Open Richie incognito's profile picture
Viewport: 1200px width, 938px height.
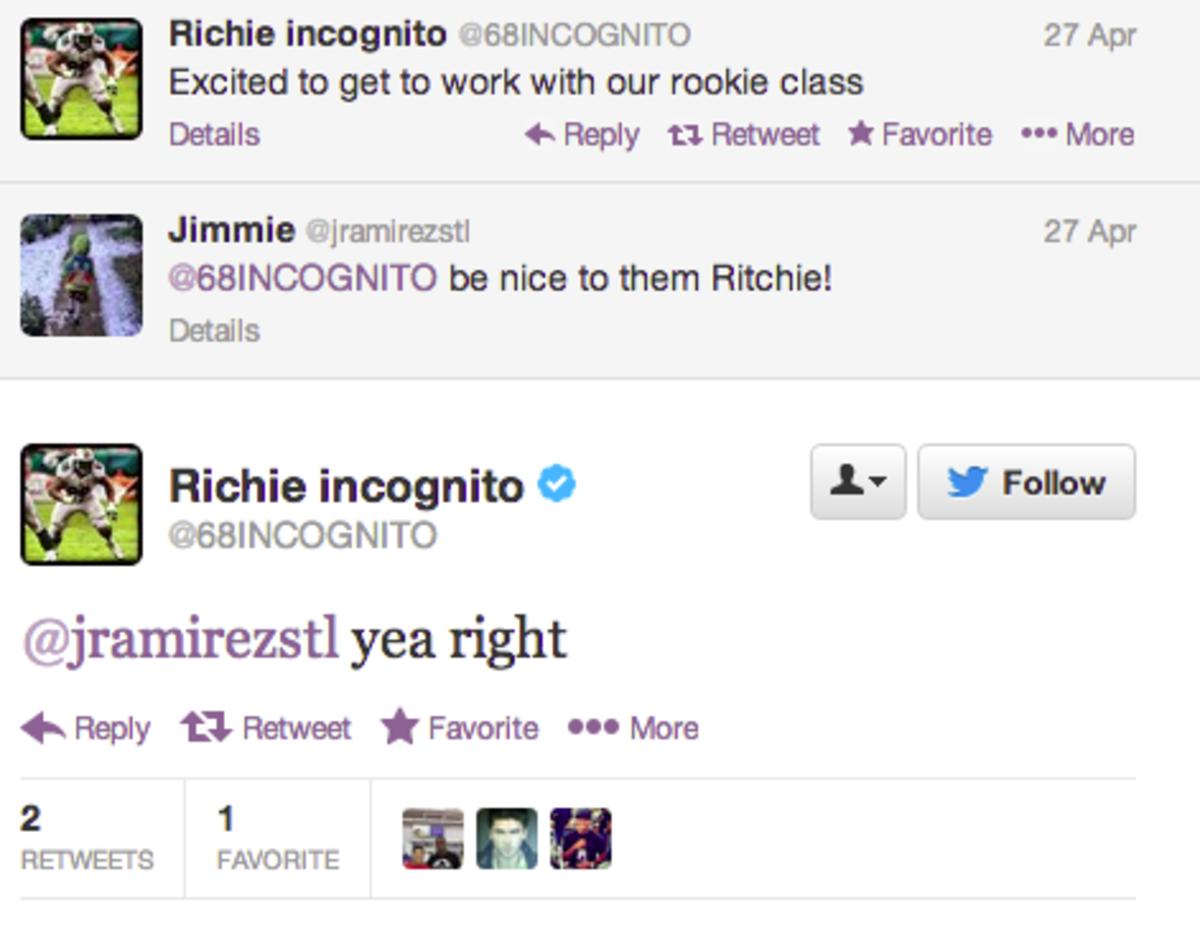(x=81, y=504)
